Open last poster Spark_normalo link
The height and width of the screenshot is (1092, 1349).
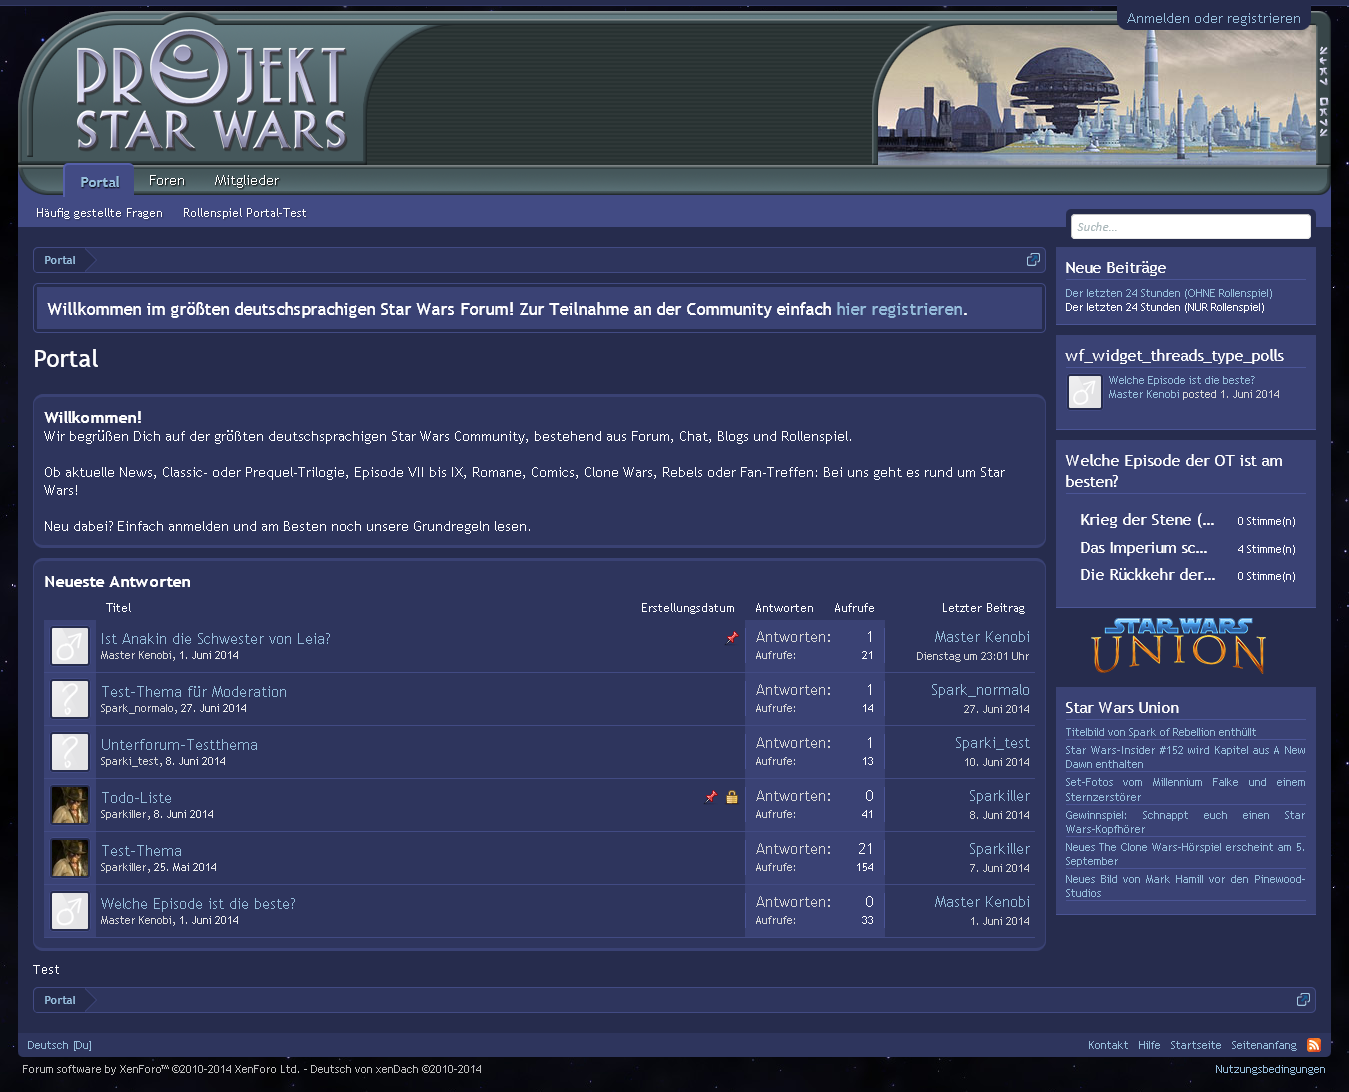click(x=980, y=690)
